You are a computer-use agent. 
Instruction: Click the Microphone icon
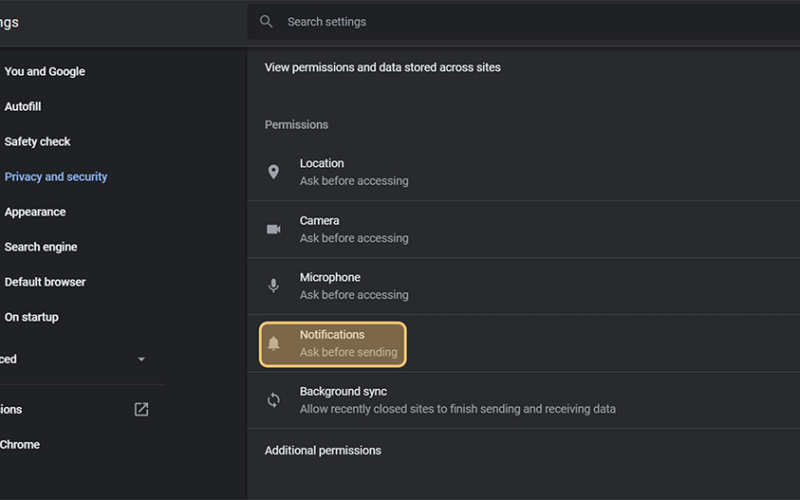[x=273, y=286]
